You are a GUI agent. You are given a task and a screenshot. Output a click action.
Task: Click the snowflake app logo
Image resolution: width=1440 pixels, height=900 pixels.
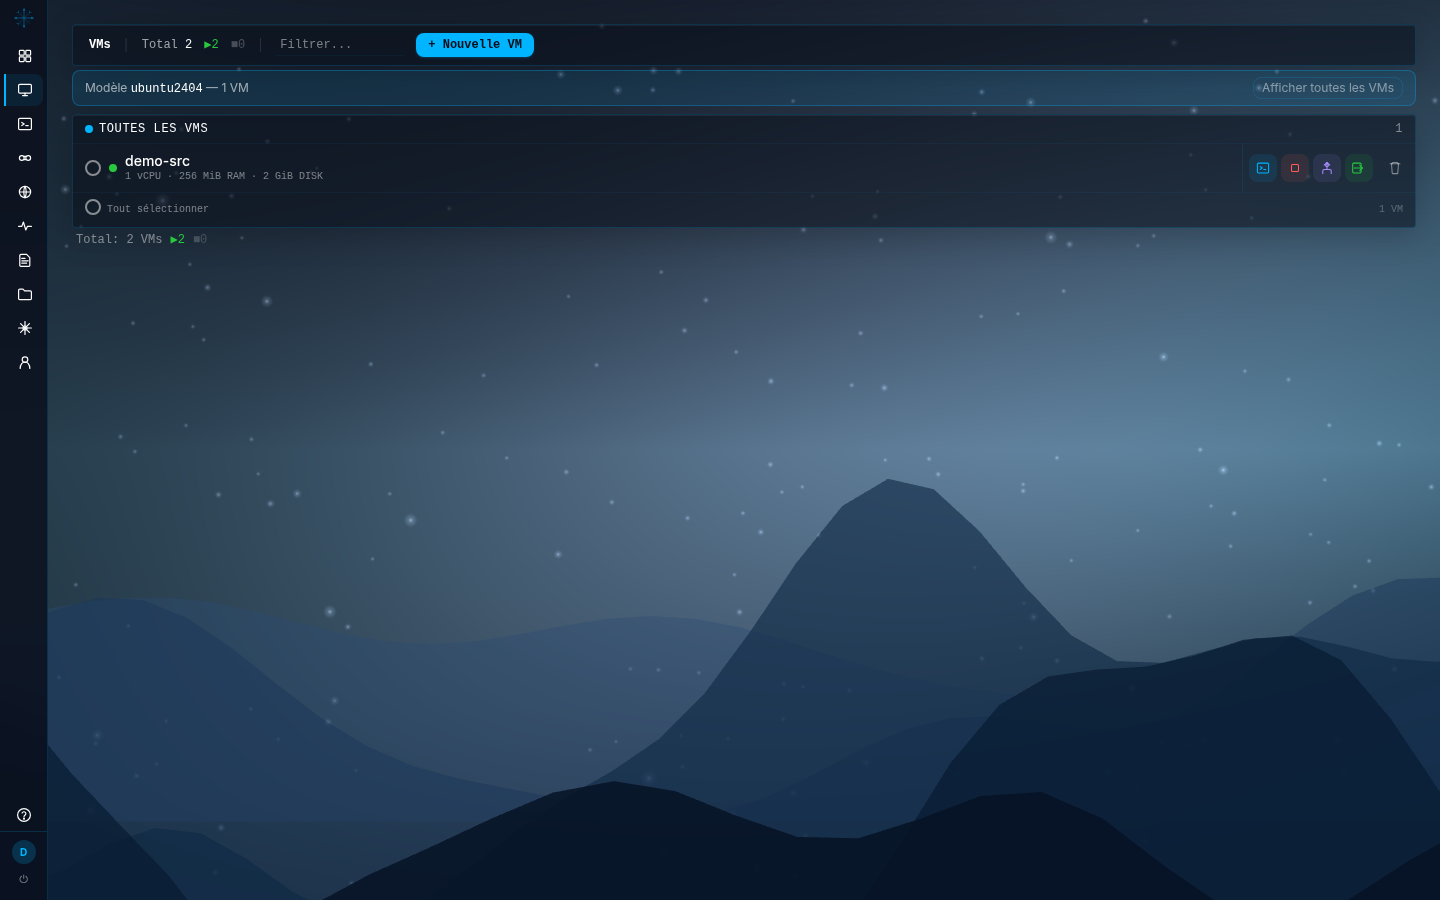(x=24, y=18)
